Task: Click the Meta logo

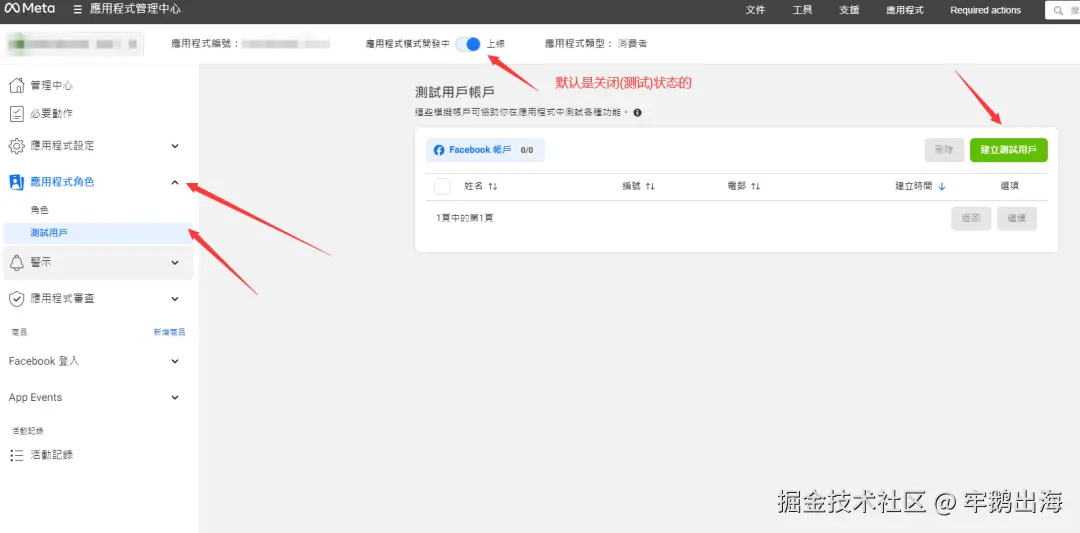Action: pyautogui.click(x=30, y=10)
